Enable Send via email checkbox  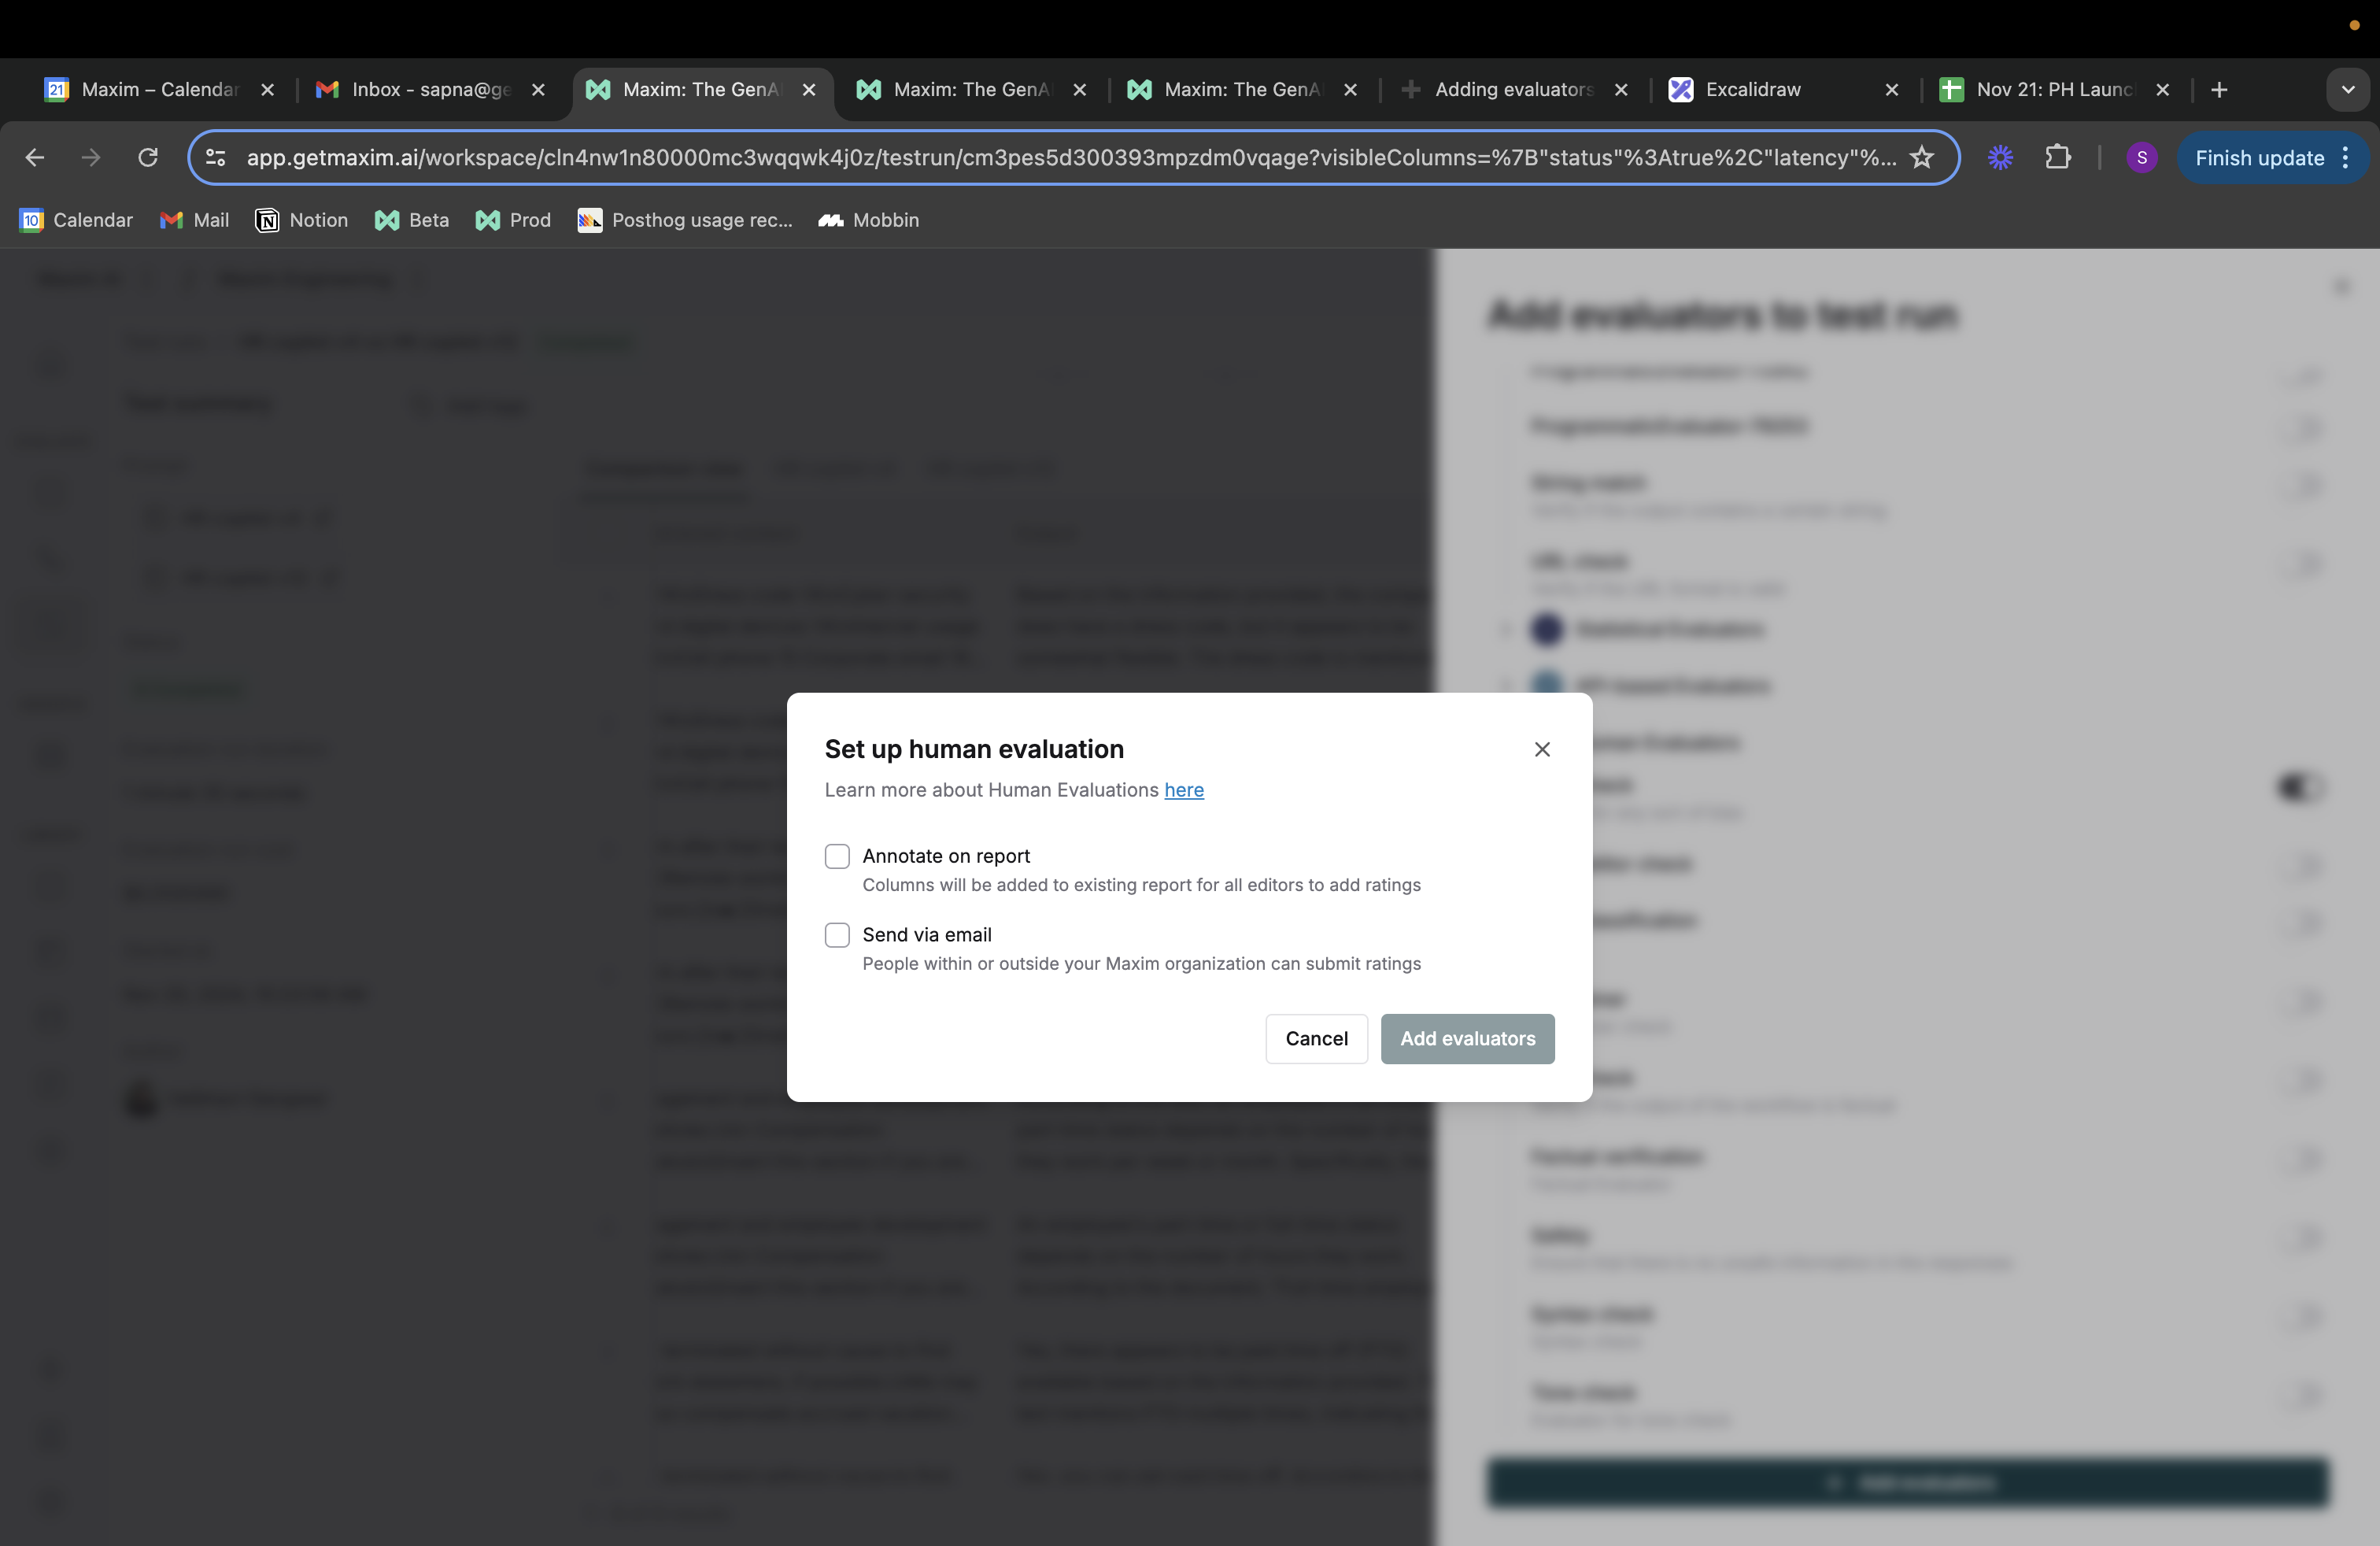pyautogui.click(x=836, y=934)
